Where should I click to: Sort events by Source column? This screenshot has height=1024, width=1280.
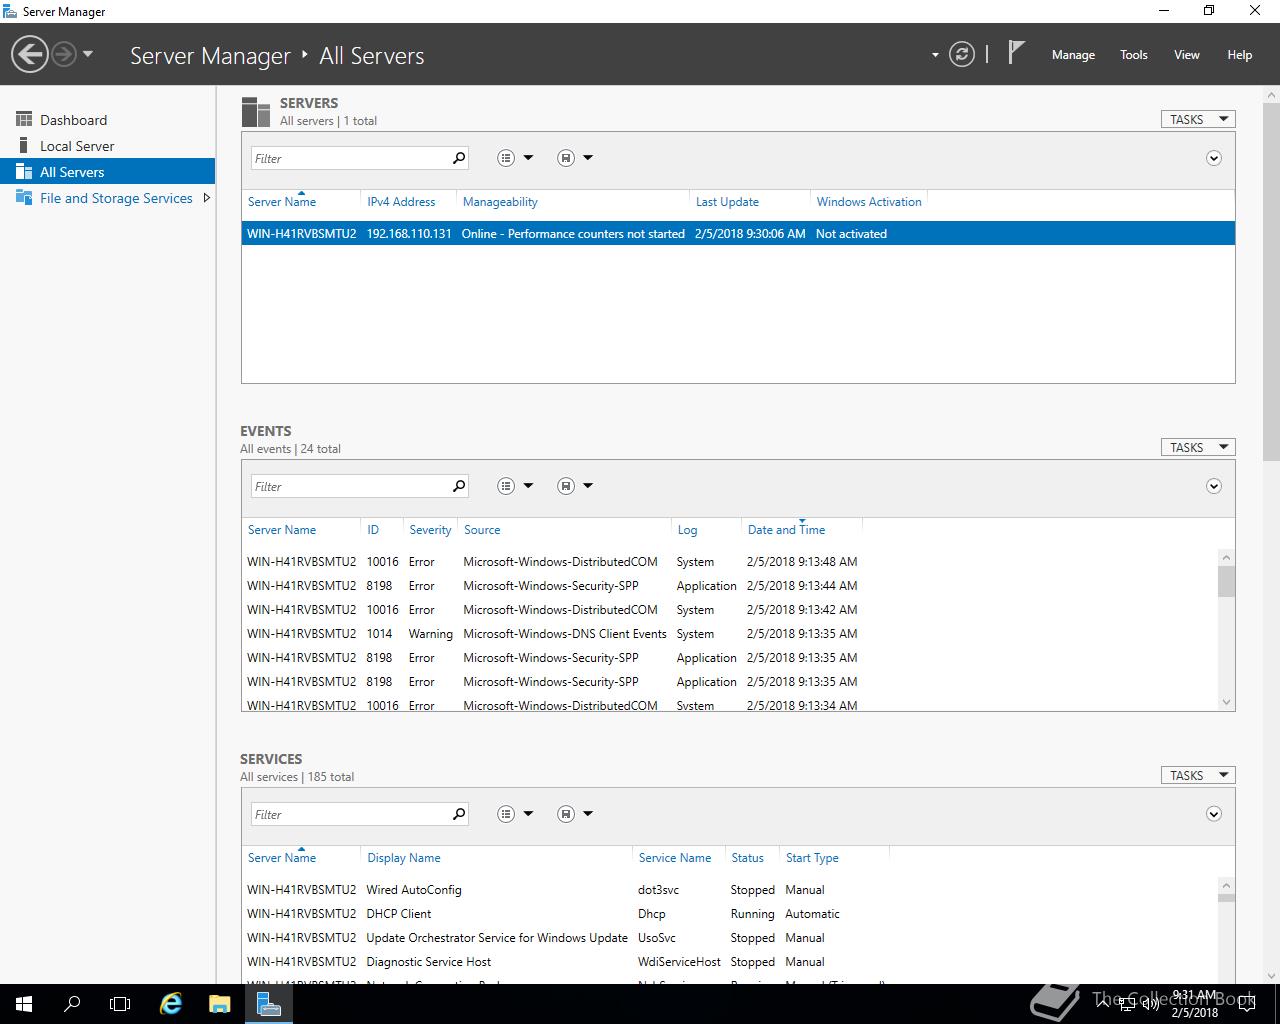click(x=482, y=530)
